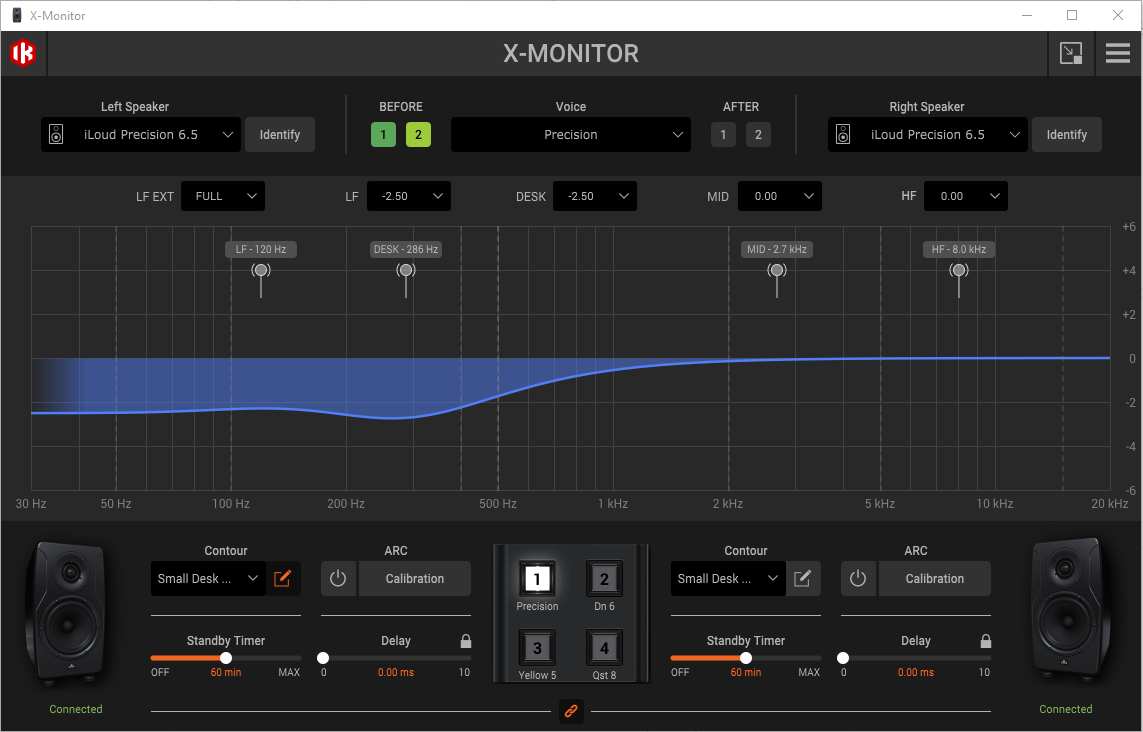Open the hamburger main menu
Image resolution: width=1143 pixels, height=732 pixels.
1117,53
